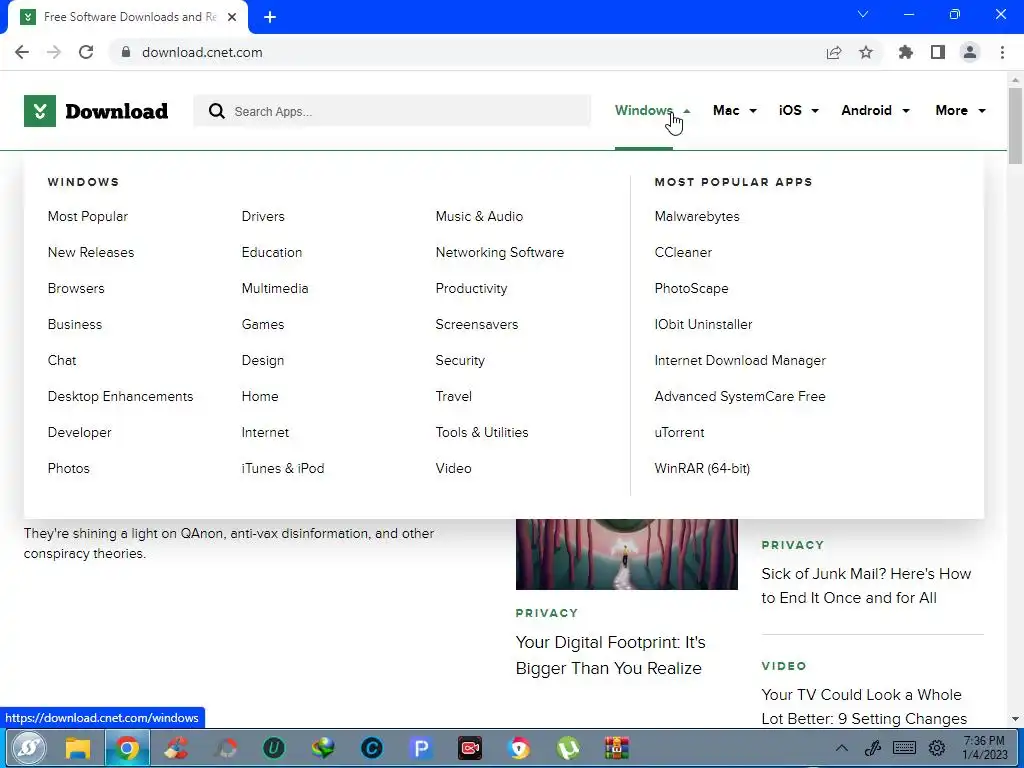1024x768 pixels.
Task: Open PhotoScape popular app link
Action: pyautogui.click(x=691, y=288)
